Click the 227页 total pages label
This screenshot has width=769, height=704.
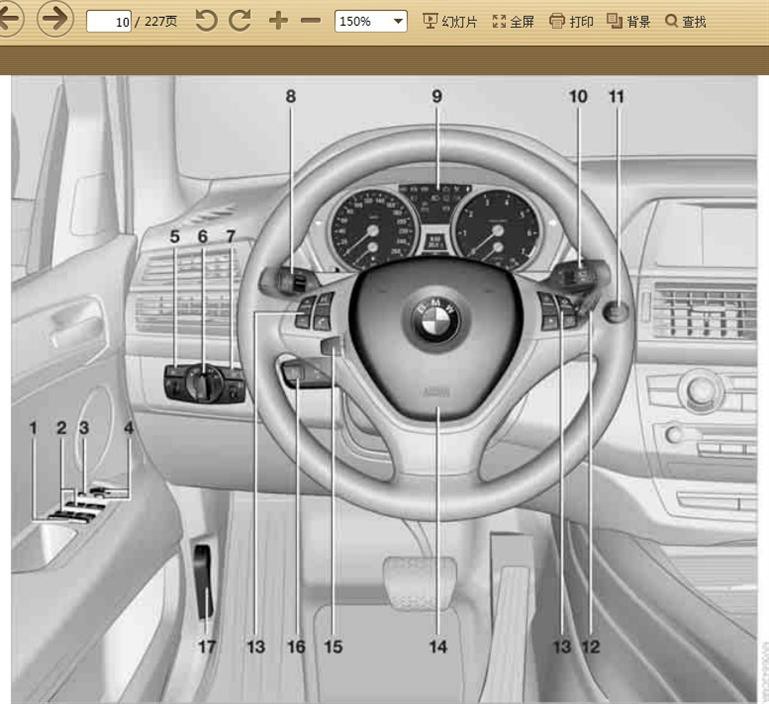pyautogui.click(x=161, y=22)
